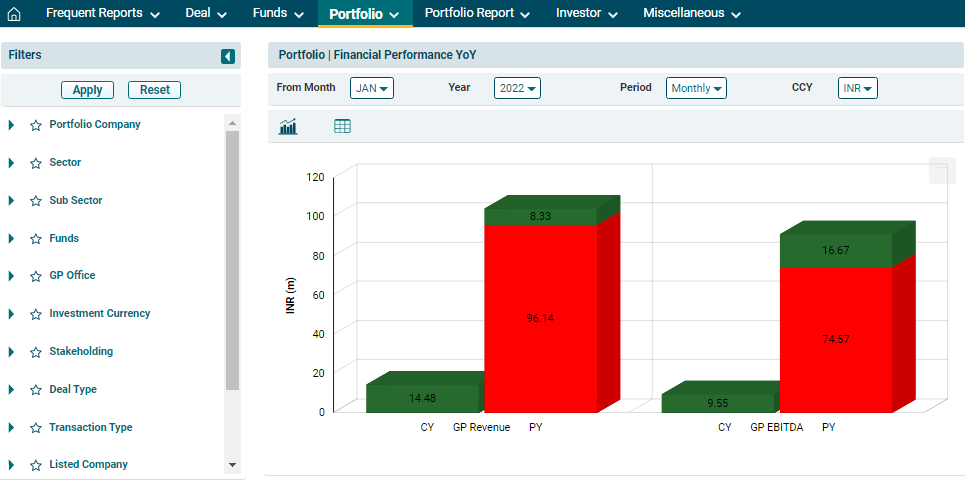Click the red GP Revenue PY bar
The image size is (965, 481).
541,318
